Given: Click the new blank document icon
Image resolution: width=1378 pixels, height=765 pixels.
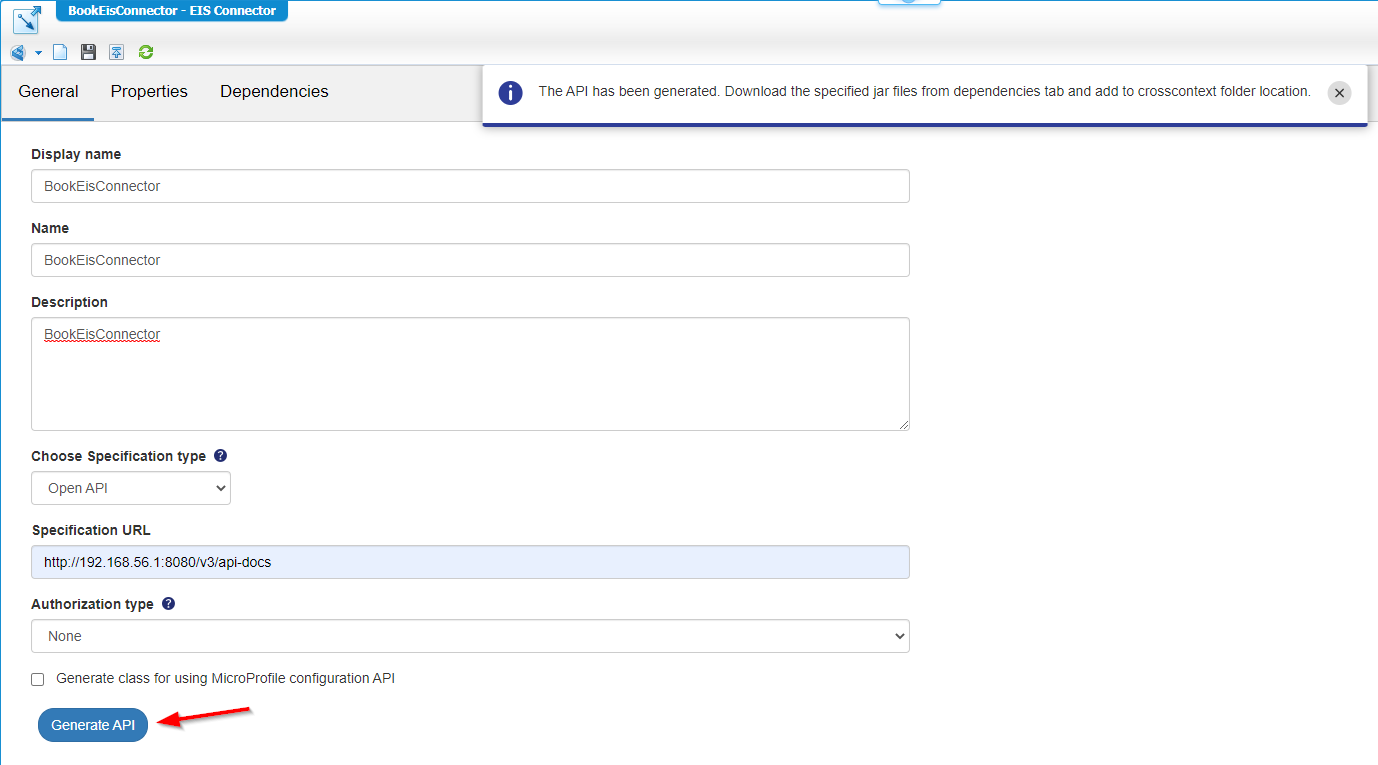Looking at the screenshot, I should click(60, 52).
